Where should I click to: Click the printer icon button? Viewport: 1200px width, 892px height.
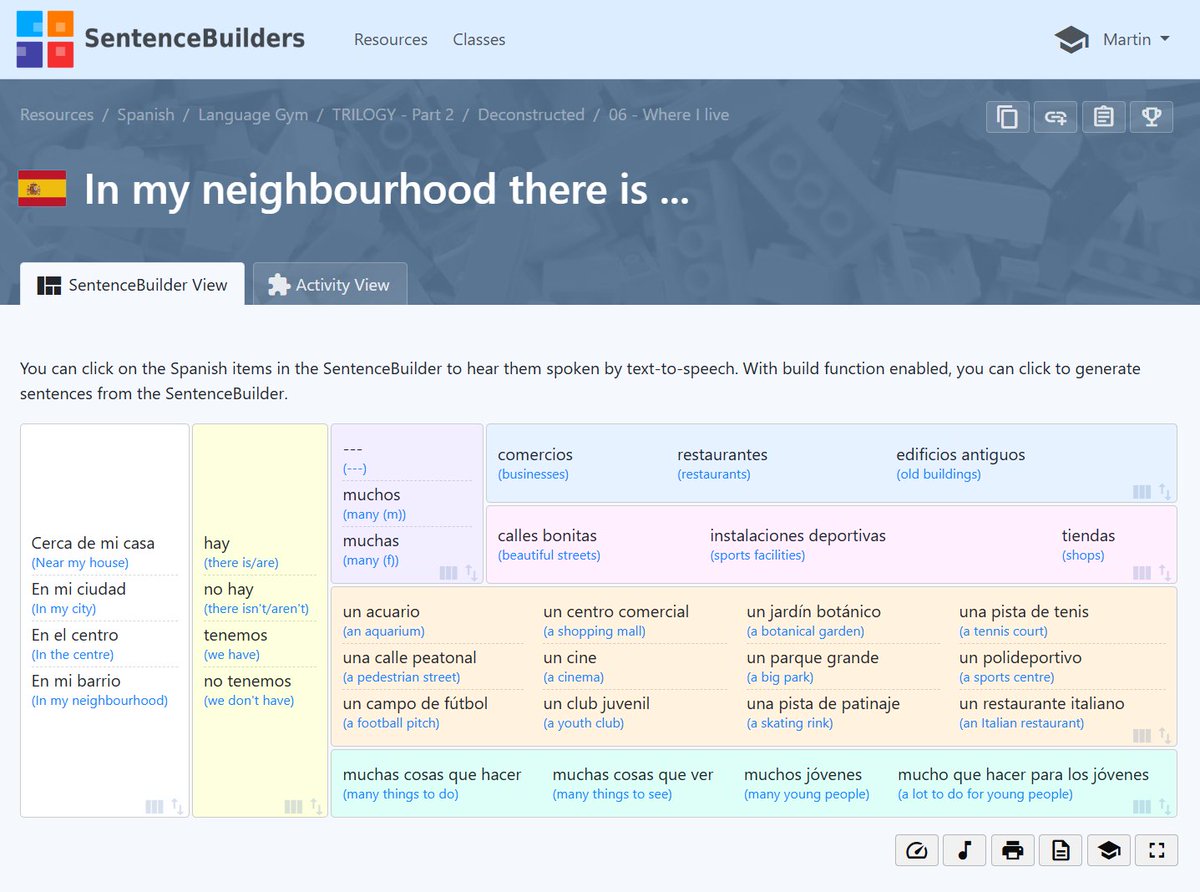pyautogui.click(x=1013, y=850)
